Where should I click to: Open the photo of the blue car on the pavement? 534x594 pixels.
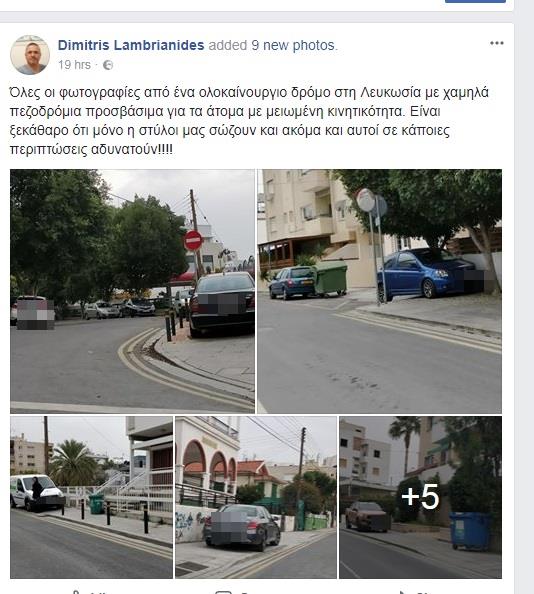[379, 291]
